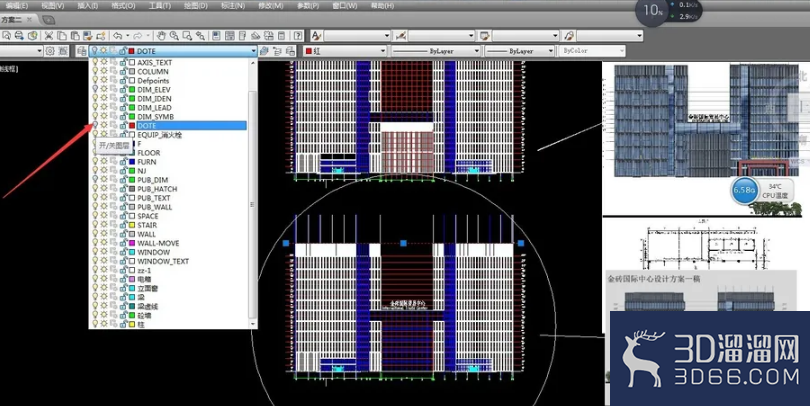Toggle the lock icon for WINDOW layer
Image resolution: width=810 pixels, height=406 pixels.
[123, 252]
